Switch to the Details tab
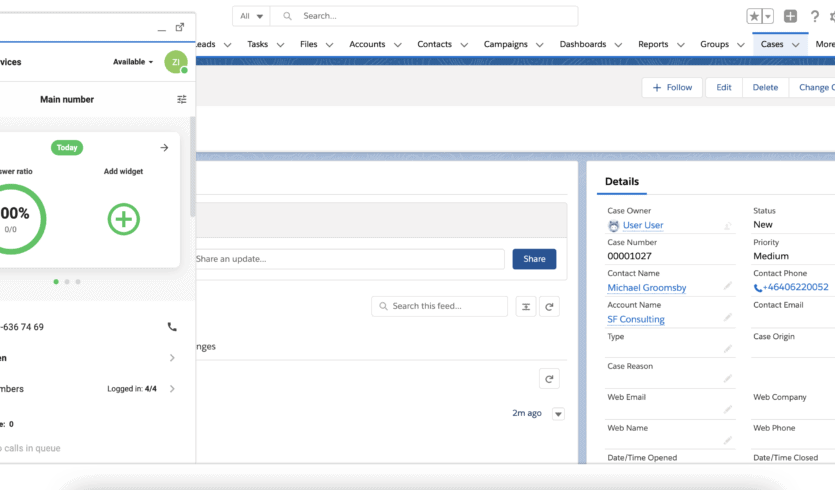835x490 pixels. point(622,182)
